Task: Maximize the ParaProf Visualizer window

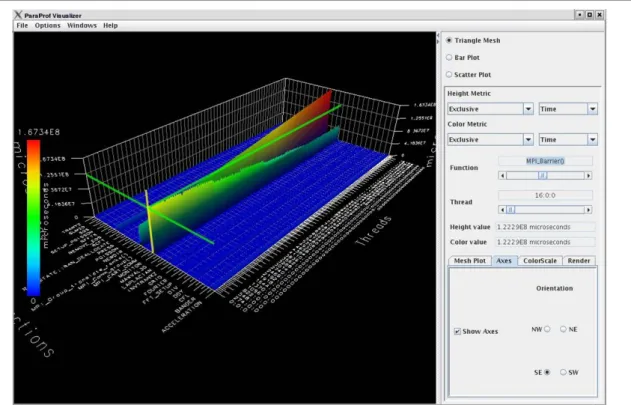Action: point(590,14)
